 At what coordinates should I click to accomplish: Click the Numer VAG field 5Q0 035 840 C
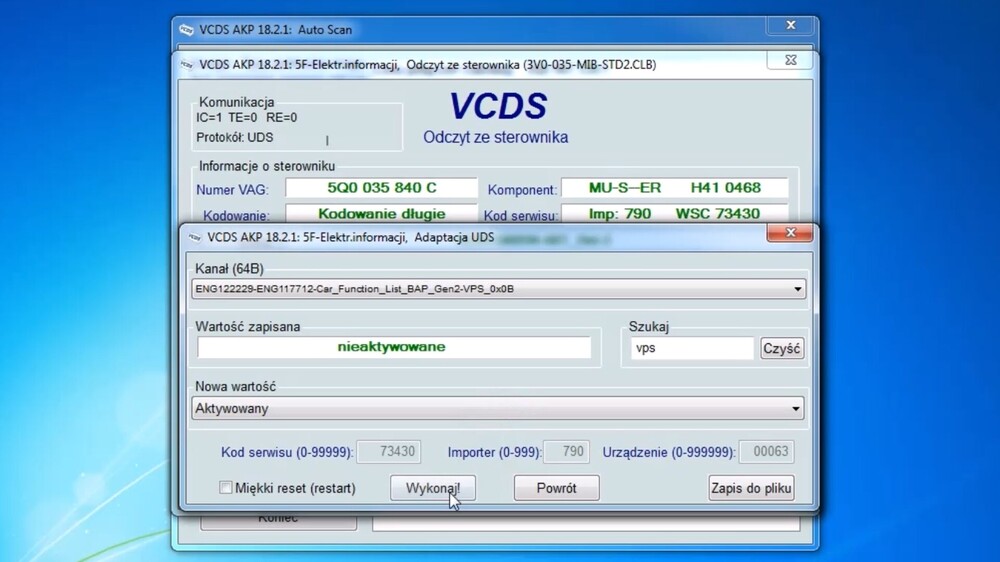pyautogui.click(x=381, y=188)
